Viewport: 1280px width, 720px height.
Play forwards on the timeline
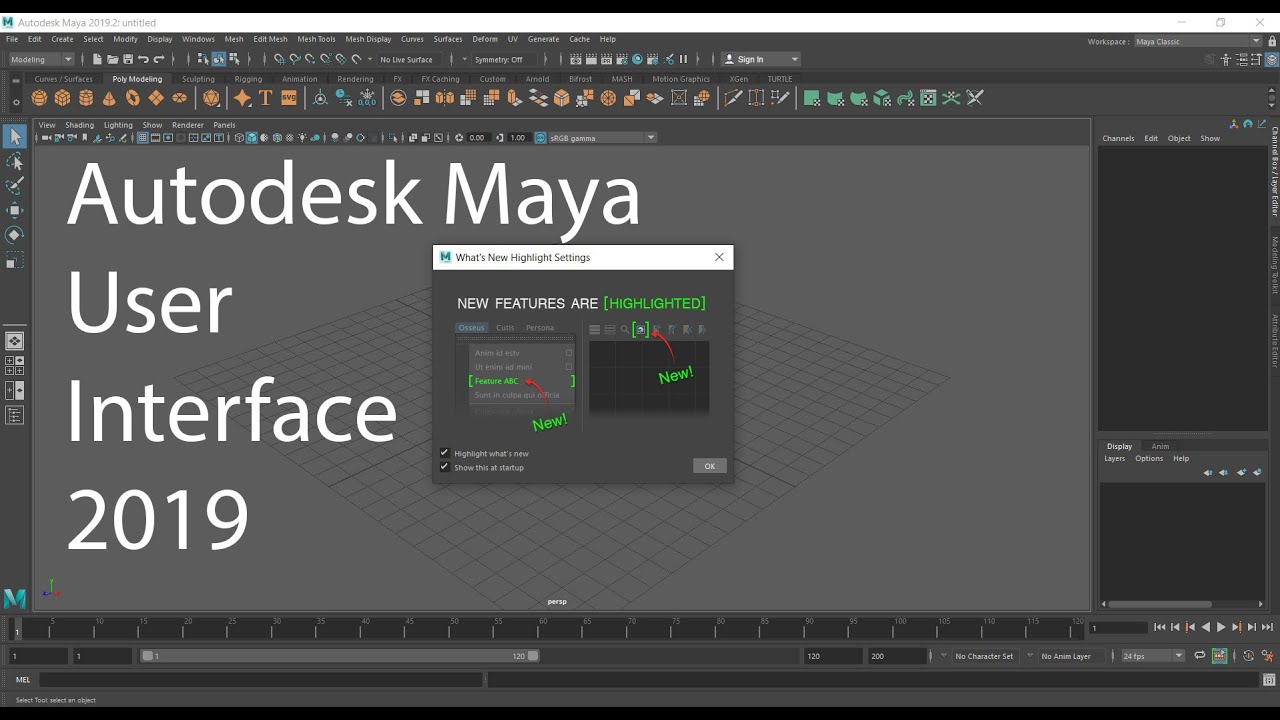[1221, 627]
